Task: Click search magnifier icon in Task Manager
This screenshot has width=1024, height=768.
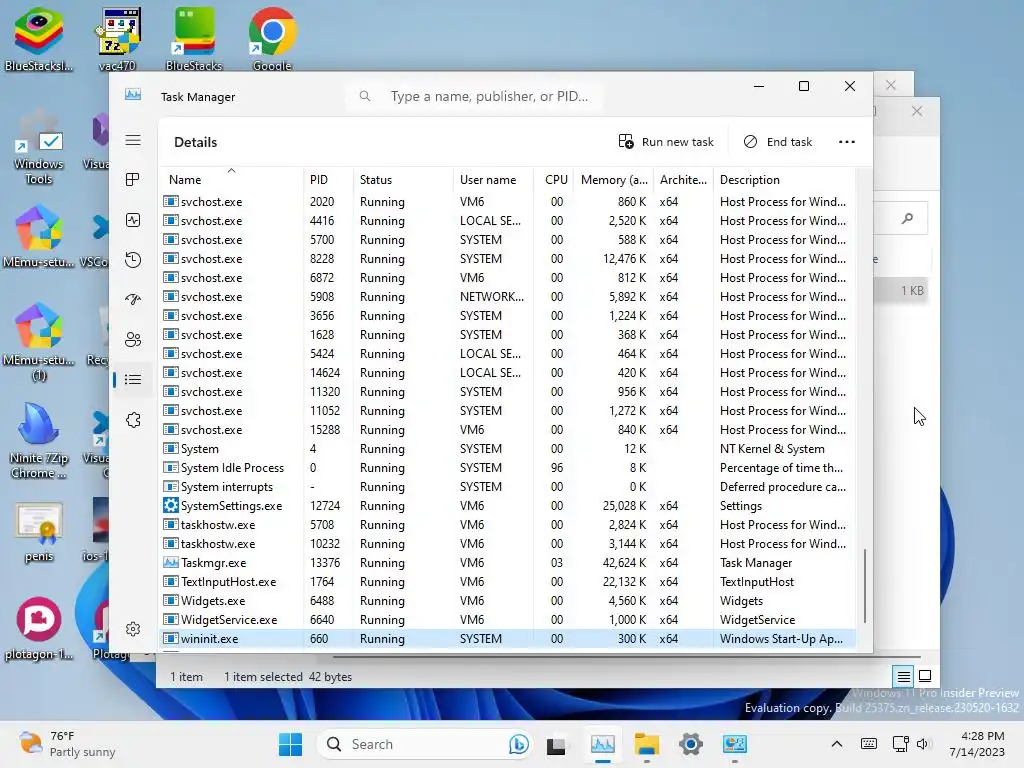Action: (365, 96)
